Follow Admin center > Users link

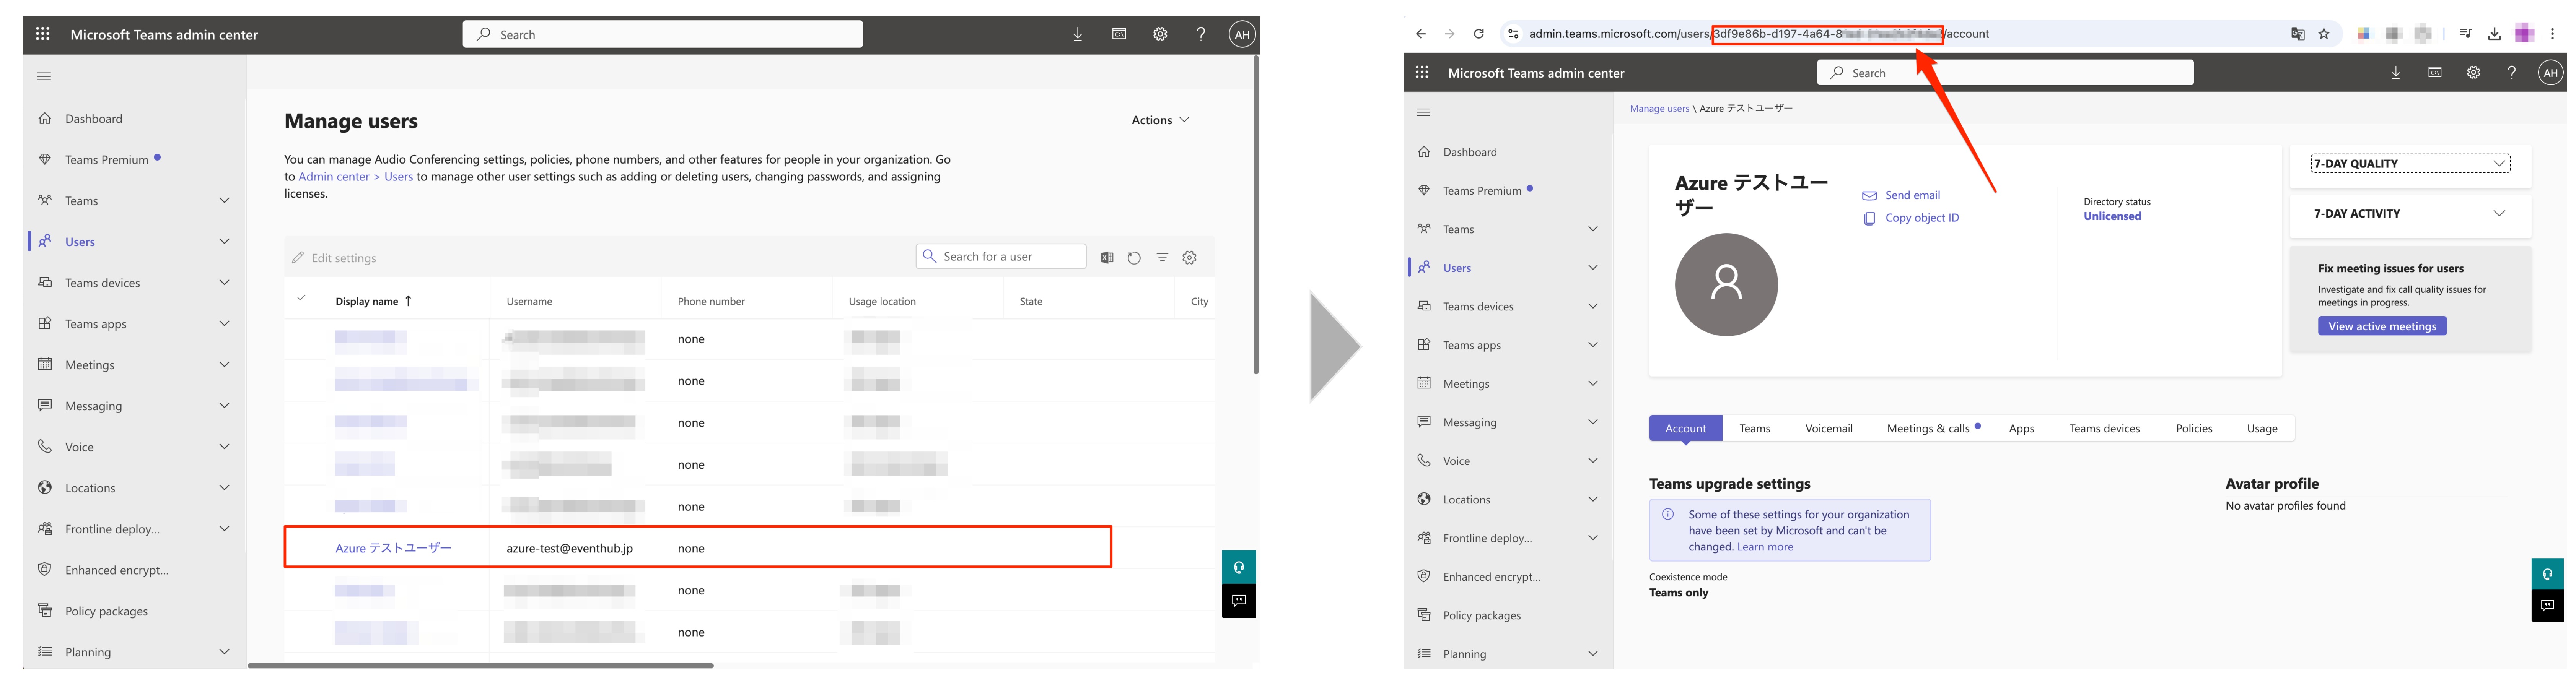coord(355,177)
